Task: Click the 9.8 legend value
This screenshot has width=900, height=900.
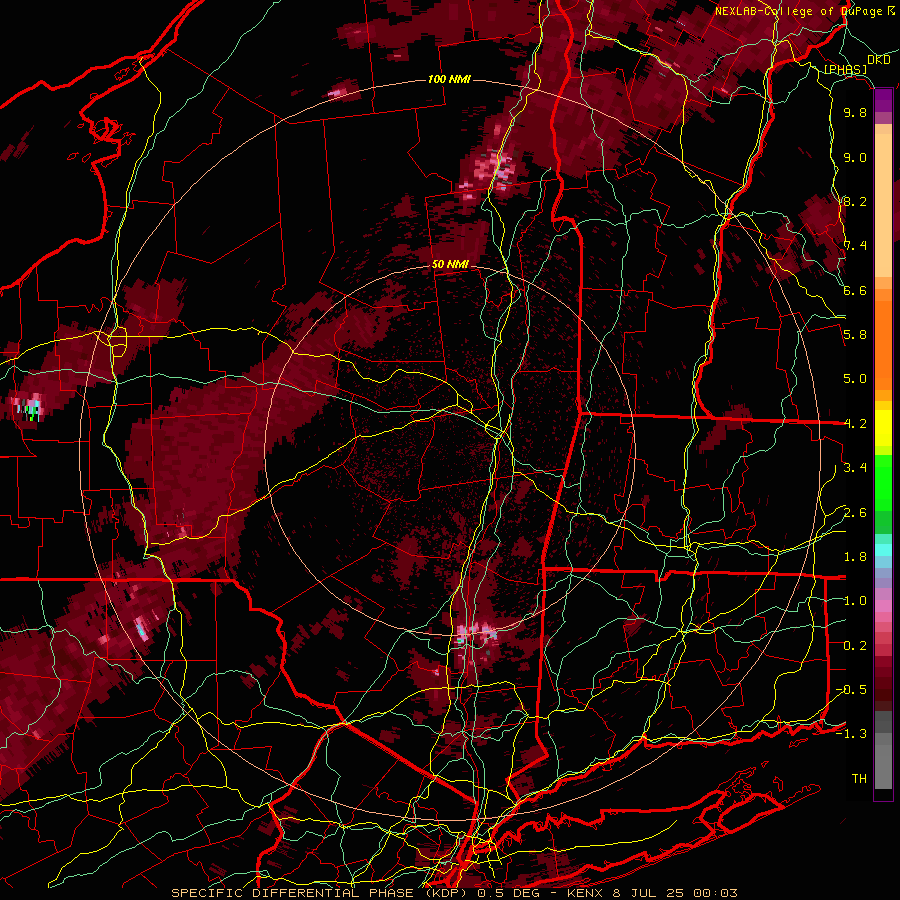Action: pyautogui.click(x=855, y=113)
